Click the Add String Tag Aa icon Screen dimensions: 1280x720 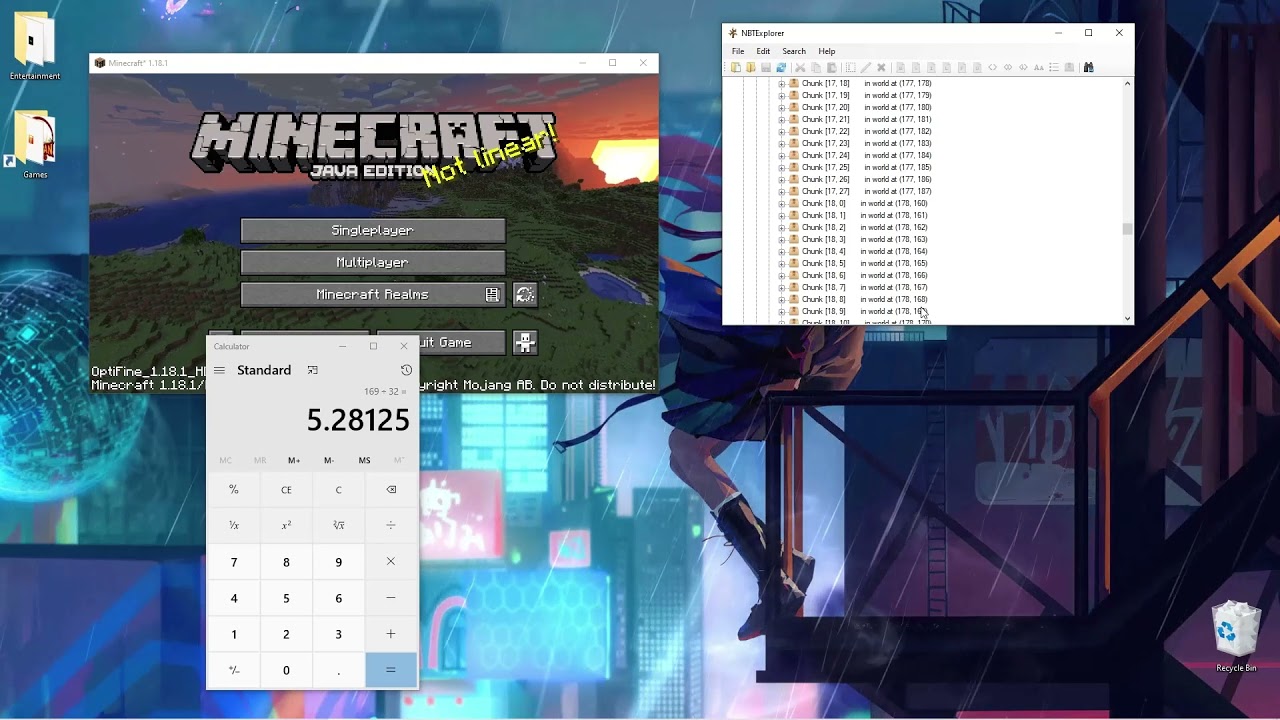1039,67
